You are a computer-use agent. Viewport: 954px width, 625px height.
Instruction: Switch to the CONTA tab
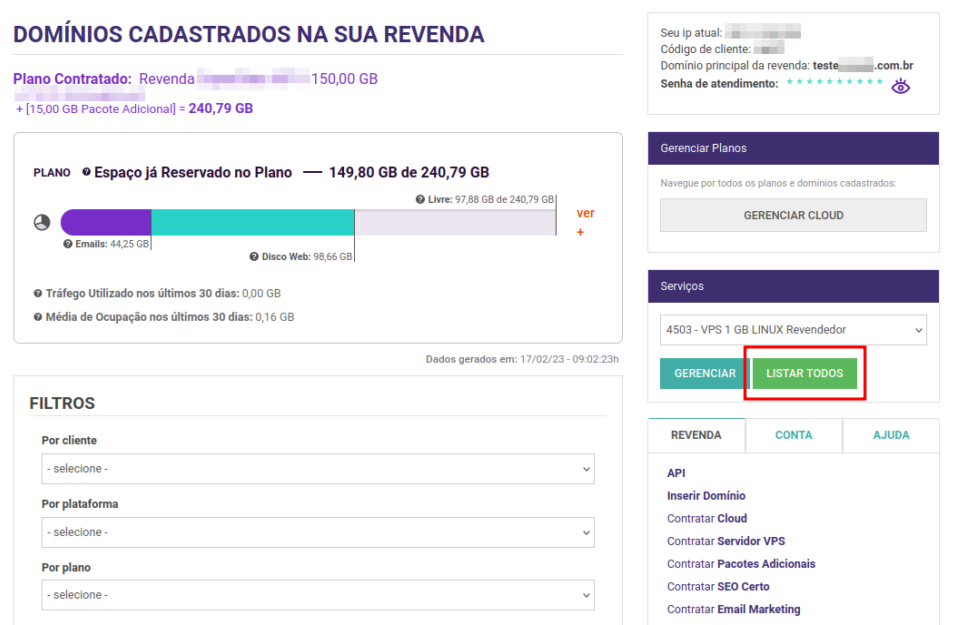coord(793,435)
